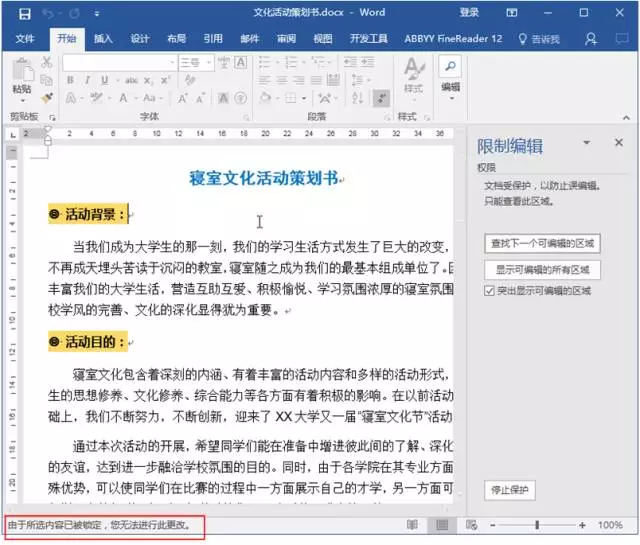Image resolution: width=640 pixels, height=545 pixels.
Task: Toggle strikethrough abc formatting
Action: [131, 80]
